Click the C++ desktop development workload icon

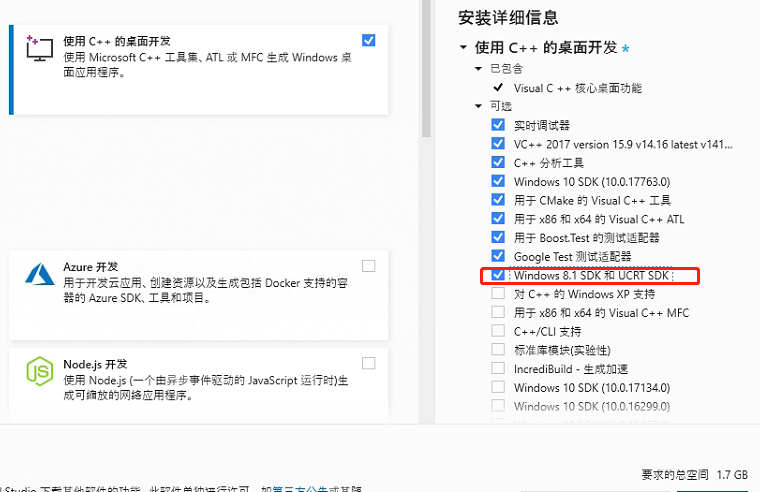tap(40, 49)
